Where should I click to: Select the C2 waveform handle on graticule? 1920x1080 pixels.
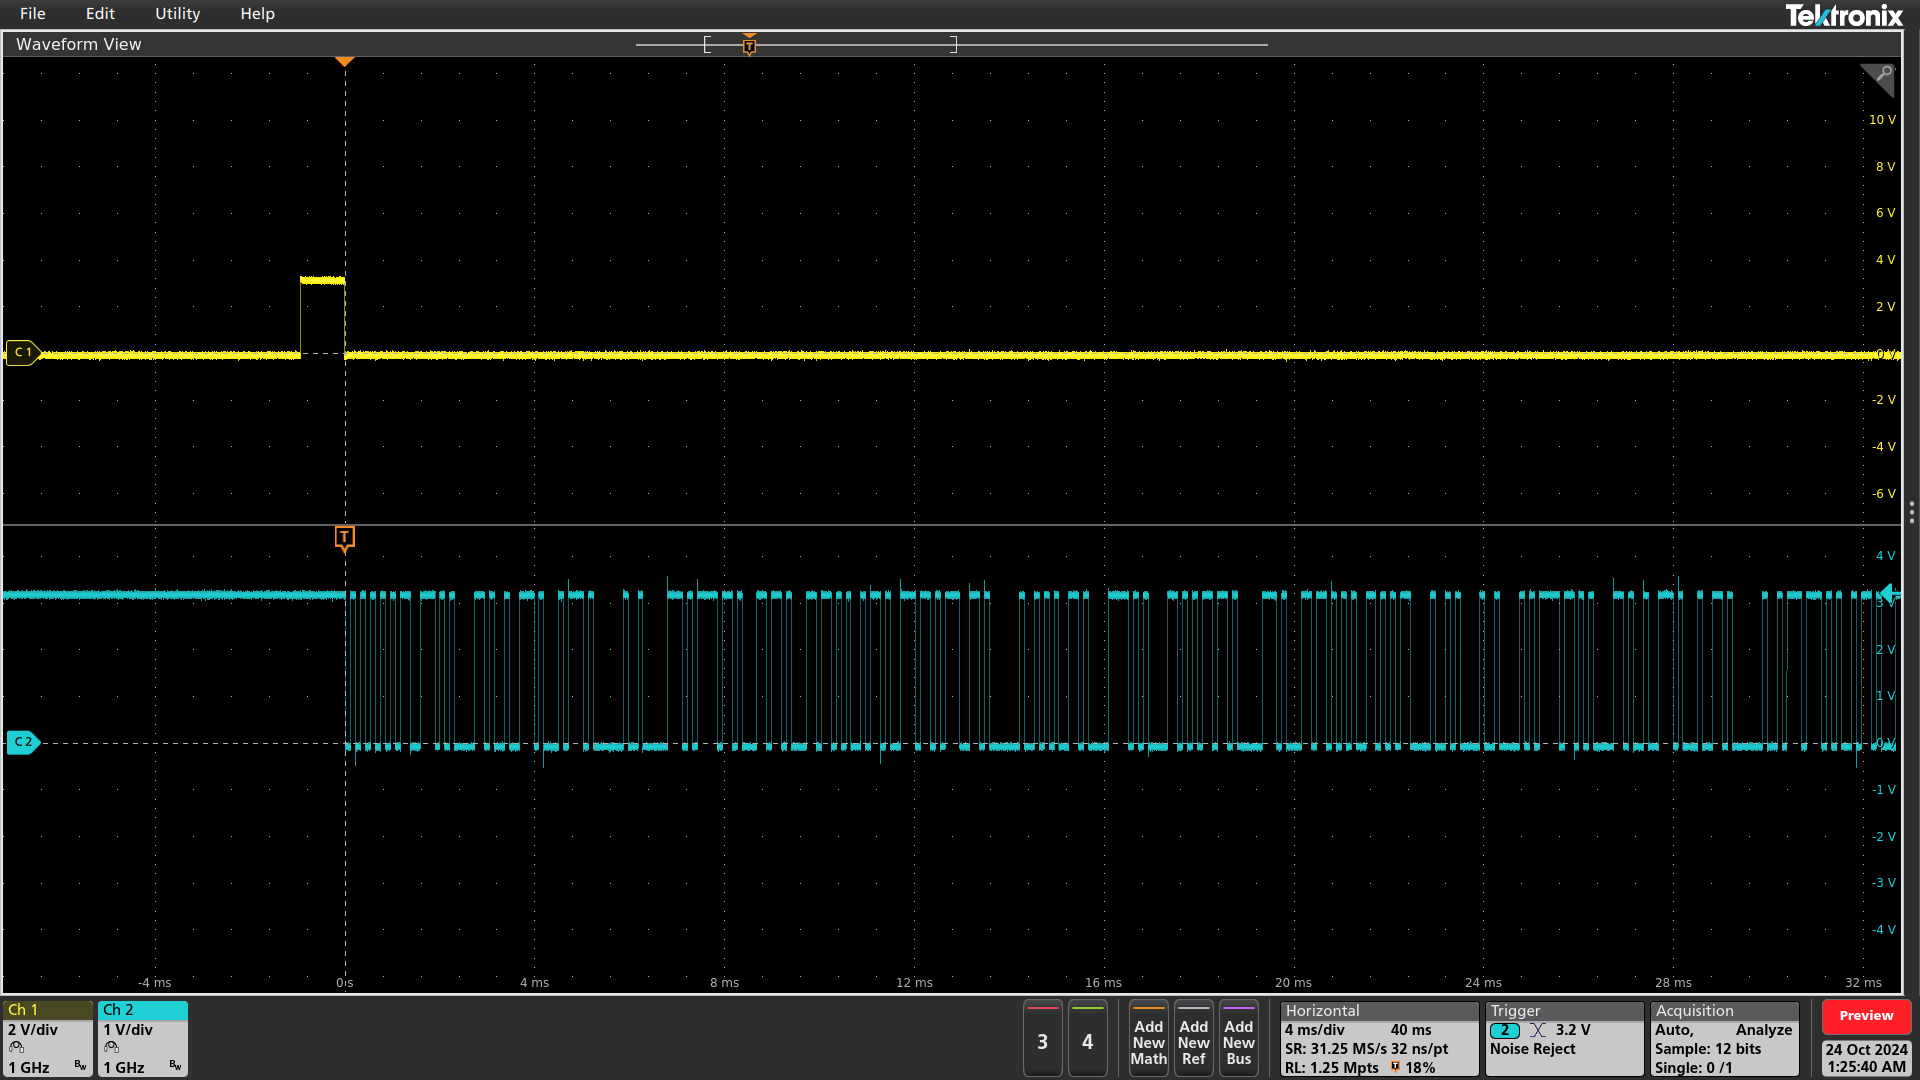[22, 743]
